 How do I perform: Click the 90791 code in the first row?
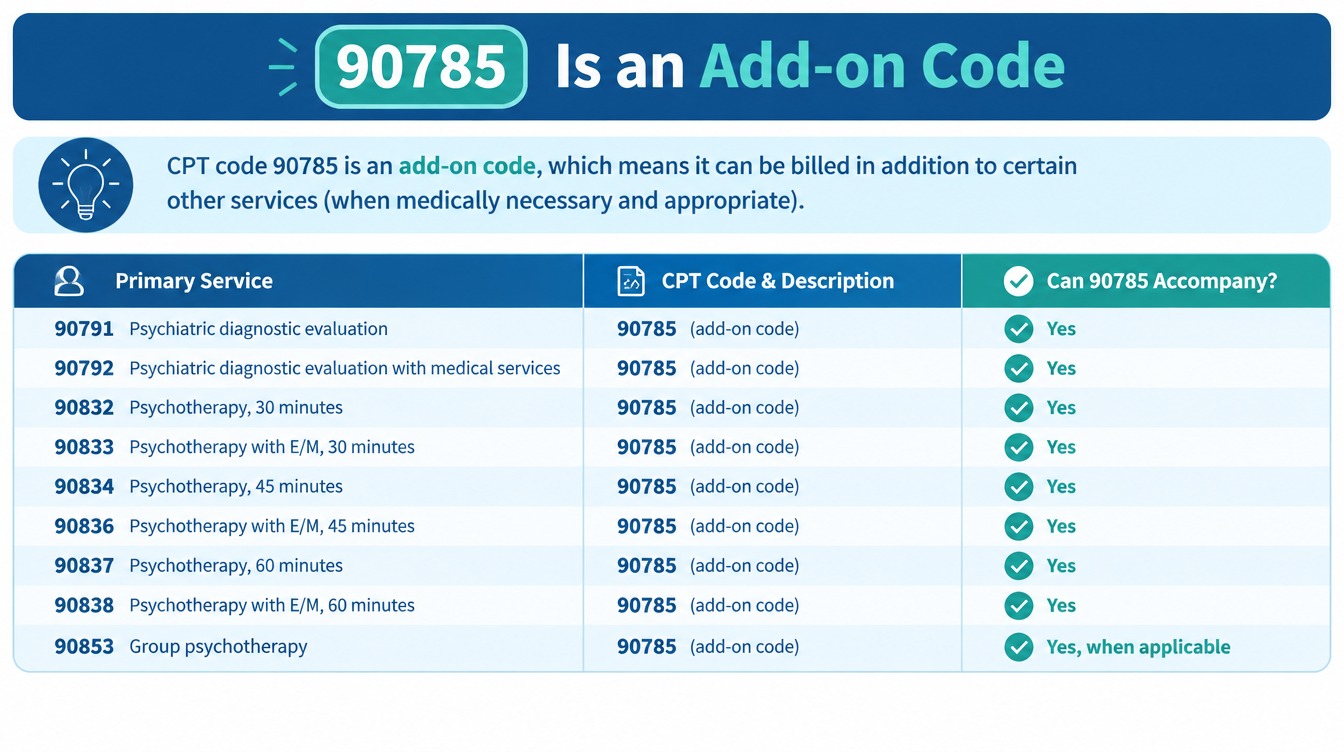[84, 329]
